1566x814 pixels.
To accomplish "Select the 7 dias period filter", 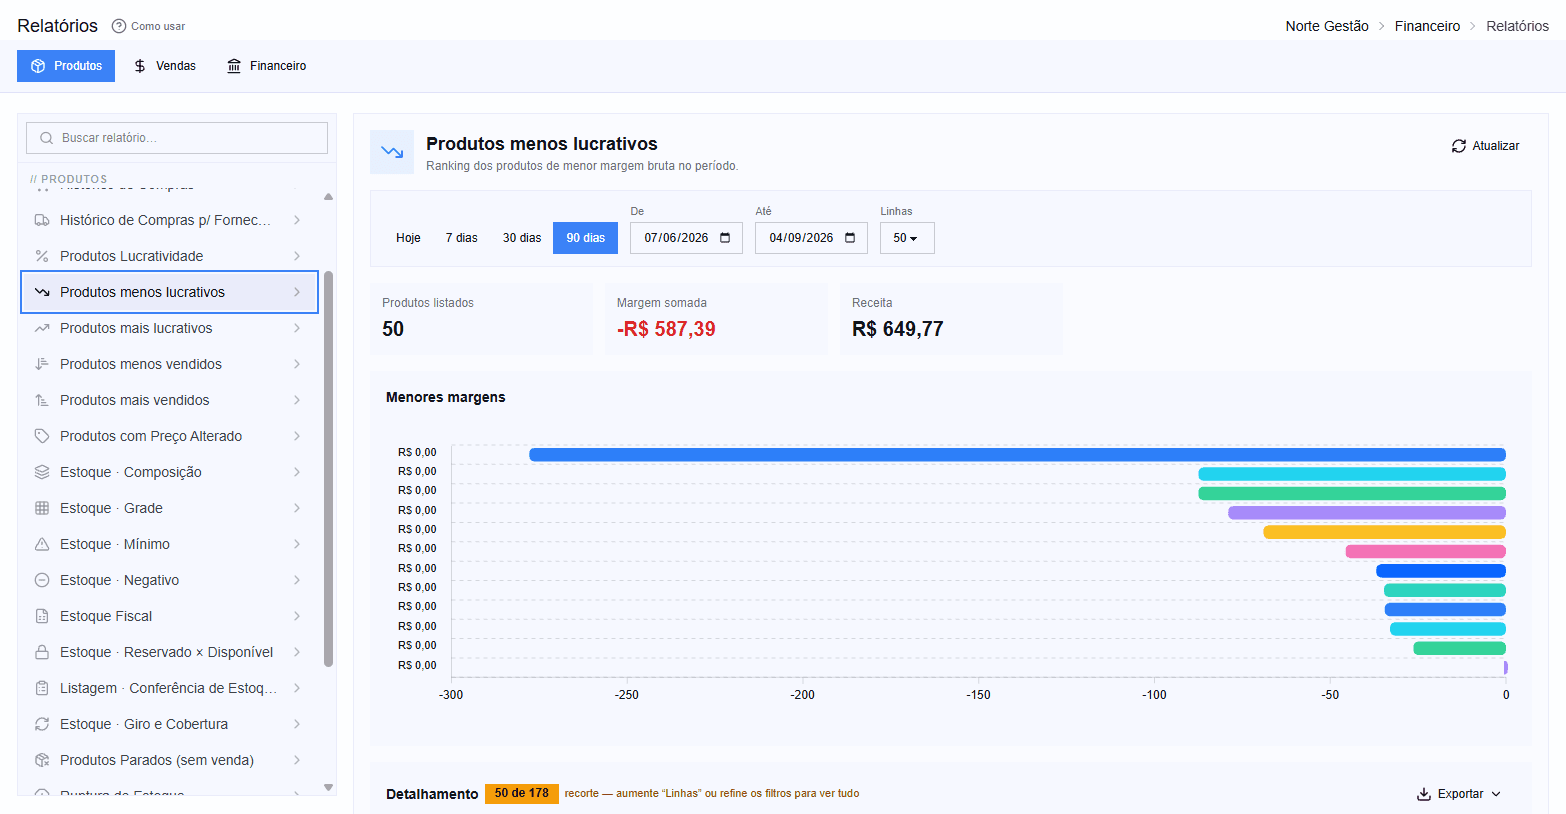I will click(462, 238).
